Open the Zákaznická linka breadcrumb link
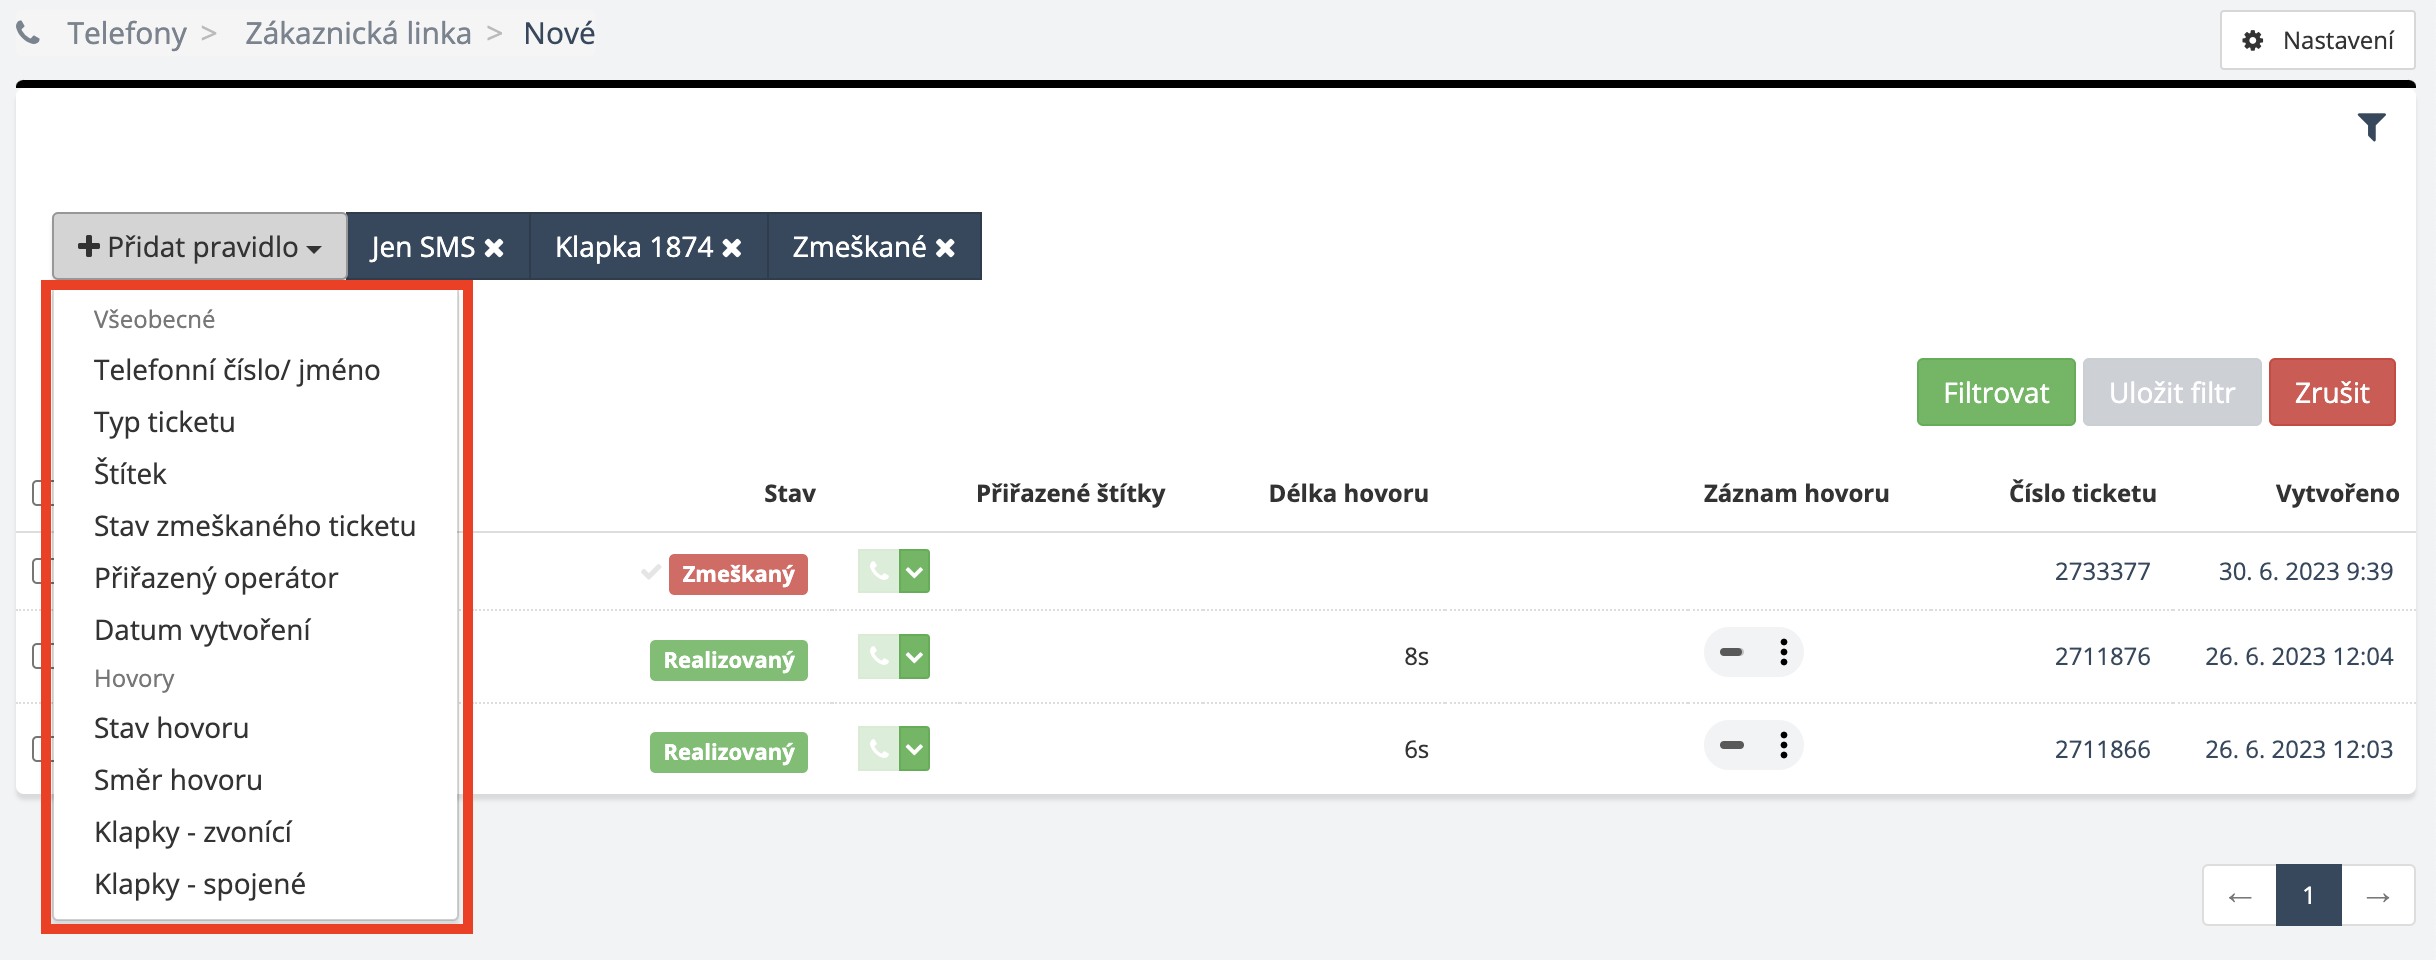The image size is (2436, 960). 358,33
